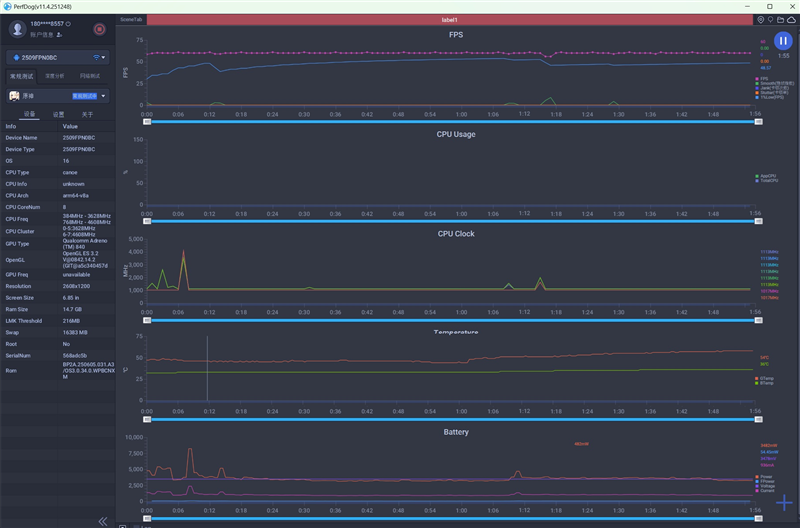Click the label1 red label bar
This screenshot has width=800, height=528.
click(x=449, y=19)
